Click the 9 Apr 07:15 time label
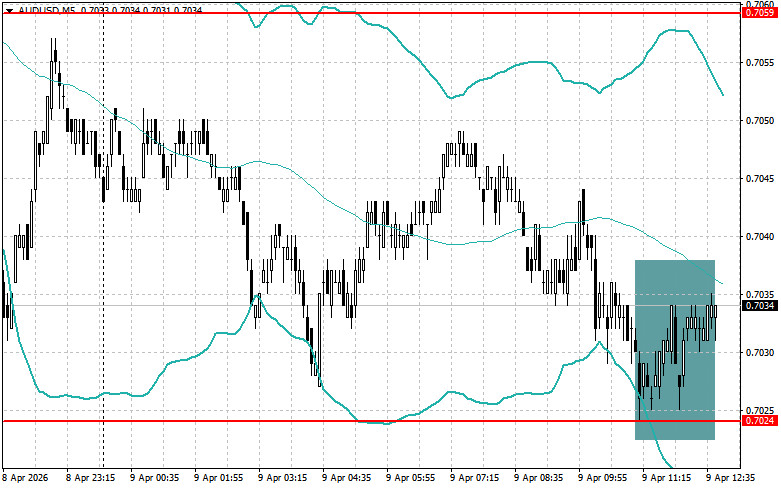Viewport: 781px width, 489px height. (474, 478)
